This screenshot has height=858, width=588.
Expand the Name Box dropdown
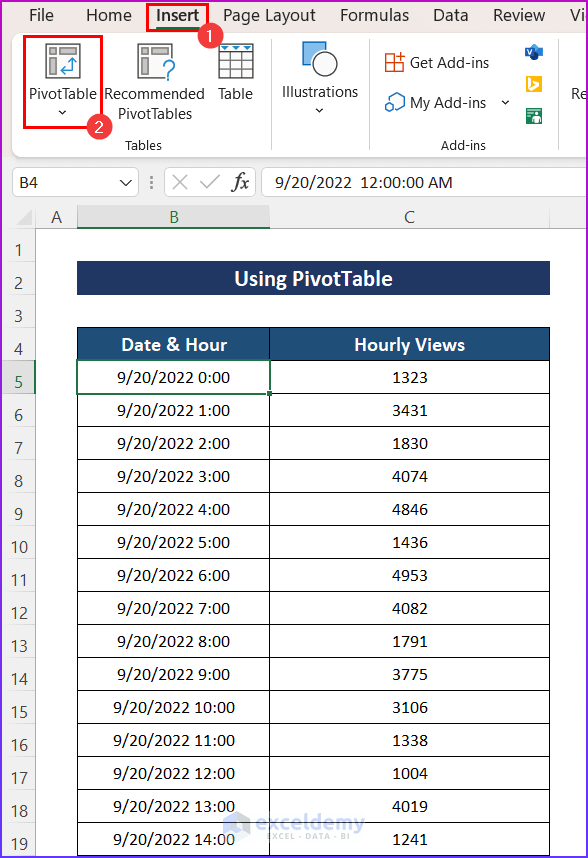124,182
